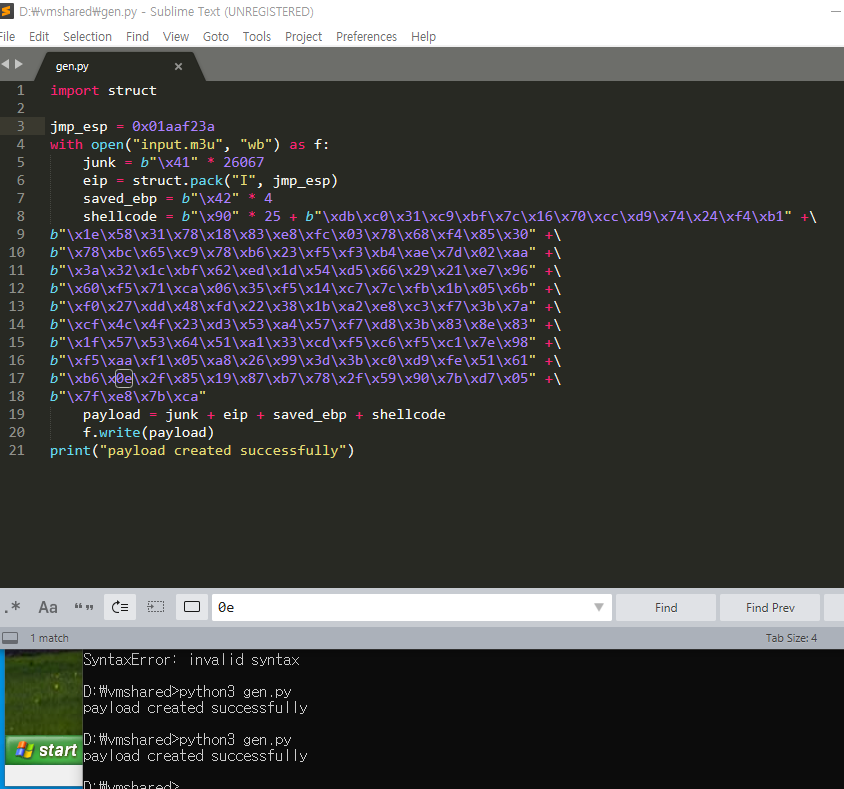Click struct.pack on line 6
Viewport: 844px width, 789px height.
point(178,181)
